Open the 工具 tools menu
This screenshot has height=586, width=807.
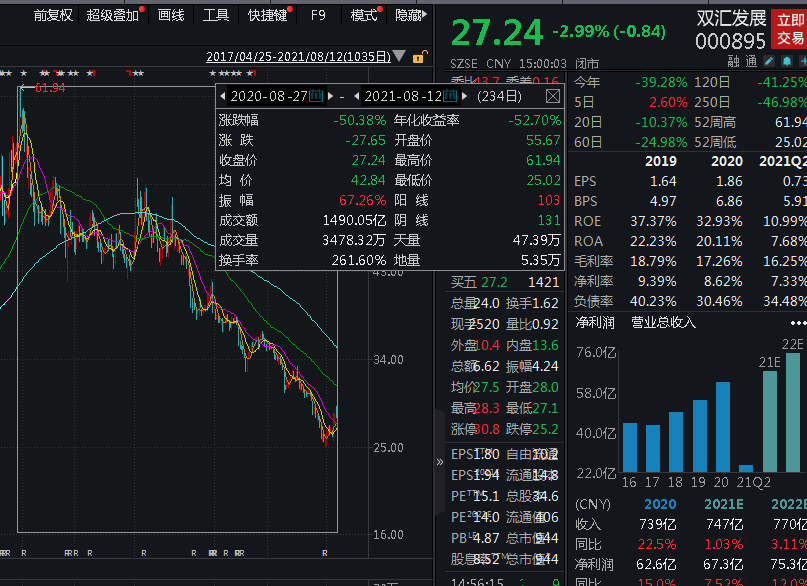click(x=216, y=15)
